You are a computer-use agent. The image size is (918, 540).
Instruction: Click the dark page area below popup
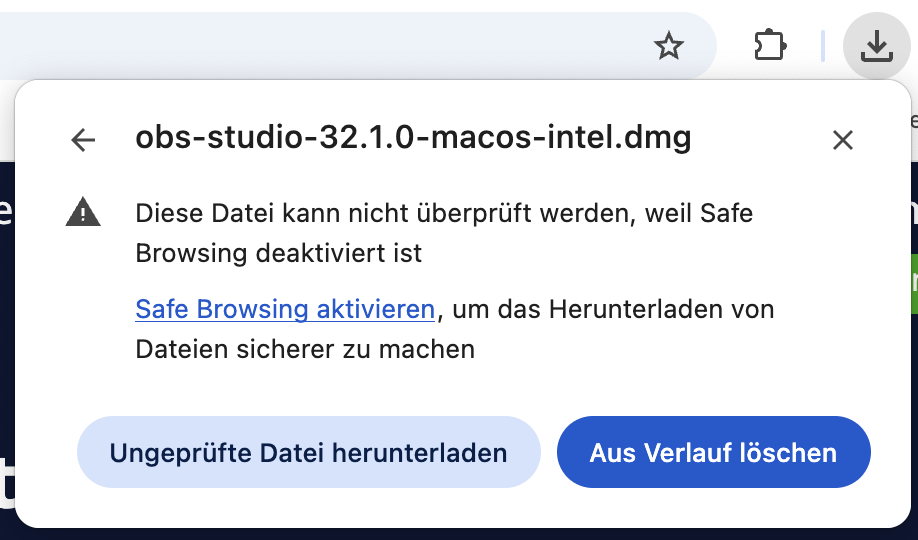[460, 534]
